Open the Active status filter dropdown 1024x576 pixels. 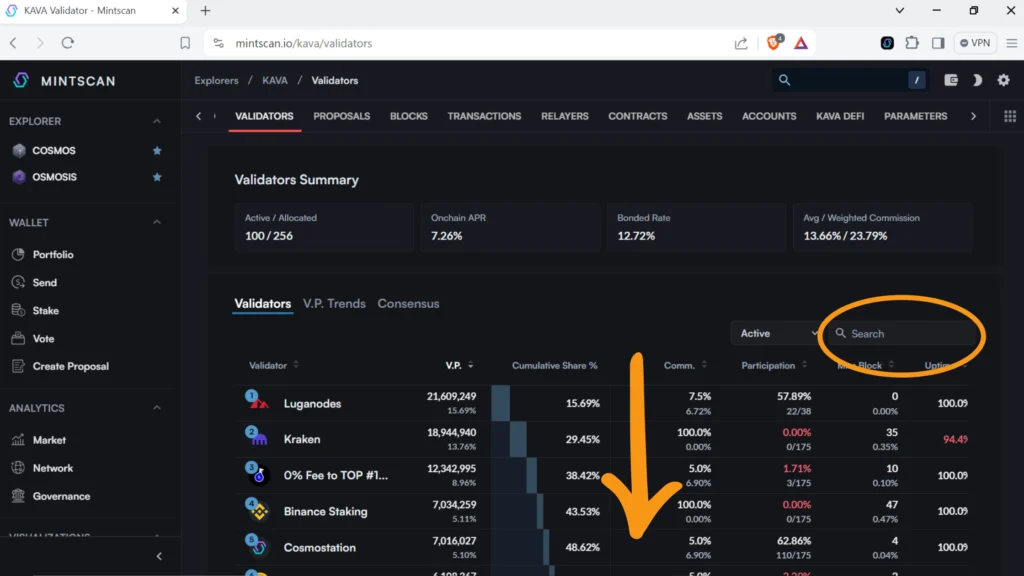coord(776,334)
